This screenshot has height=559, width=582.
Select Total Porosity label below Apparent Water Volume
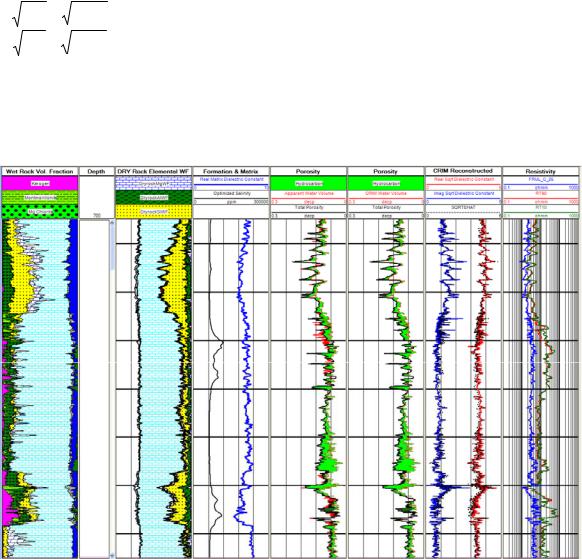[x=309, y=207]
